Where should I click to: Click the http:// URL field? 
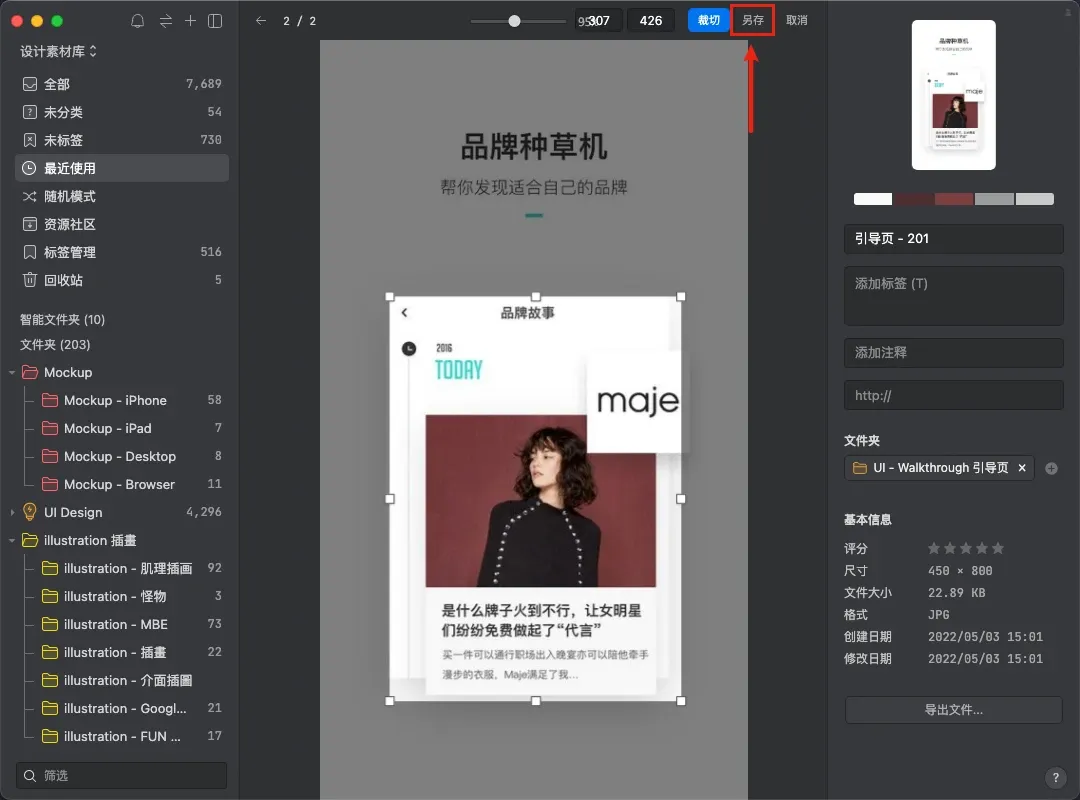pos(953,396)
